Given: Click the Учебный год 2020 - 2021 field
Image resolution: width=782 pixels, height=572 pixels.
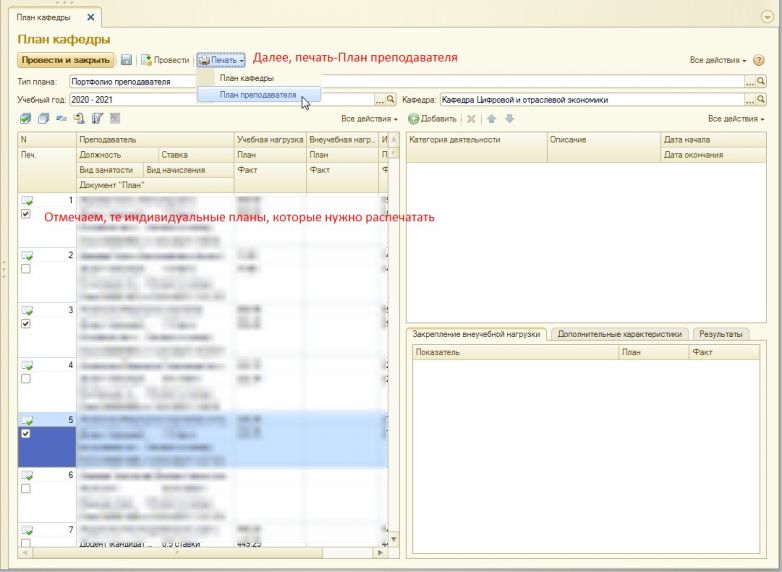Looking at the screenshot, I should pos(222,100).
